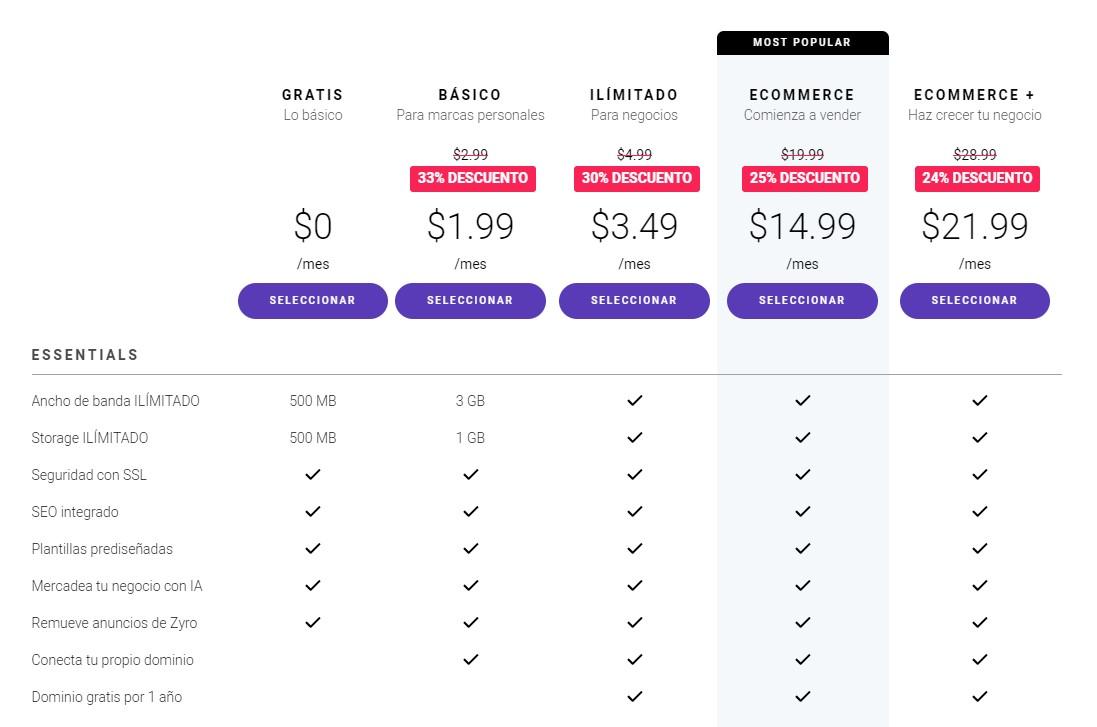Image resolution: width=1097 pixels, height=727 pixels.
Task: Toggle the Remueve anuncios de Zyro checkmark for Ecommerce
Action: click(802, 622)
